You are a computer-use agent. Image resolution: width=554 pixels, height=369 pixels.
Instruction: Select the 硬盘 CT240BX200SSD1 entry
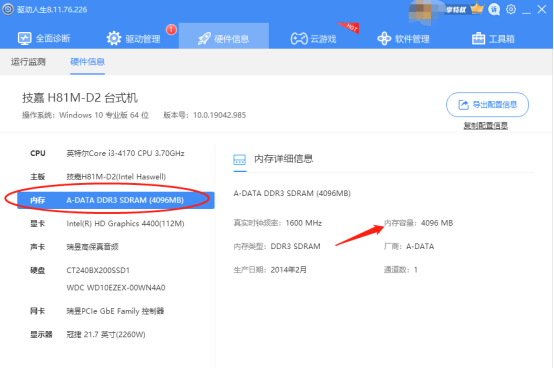point(98,270)
